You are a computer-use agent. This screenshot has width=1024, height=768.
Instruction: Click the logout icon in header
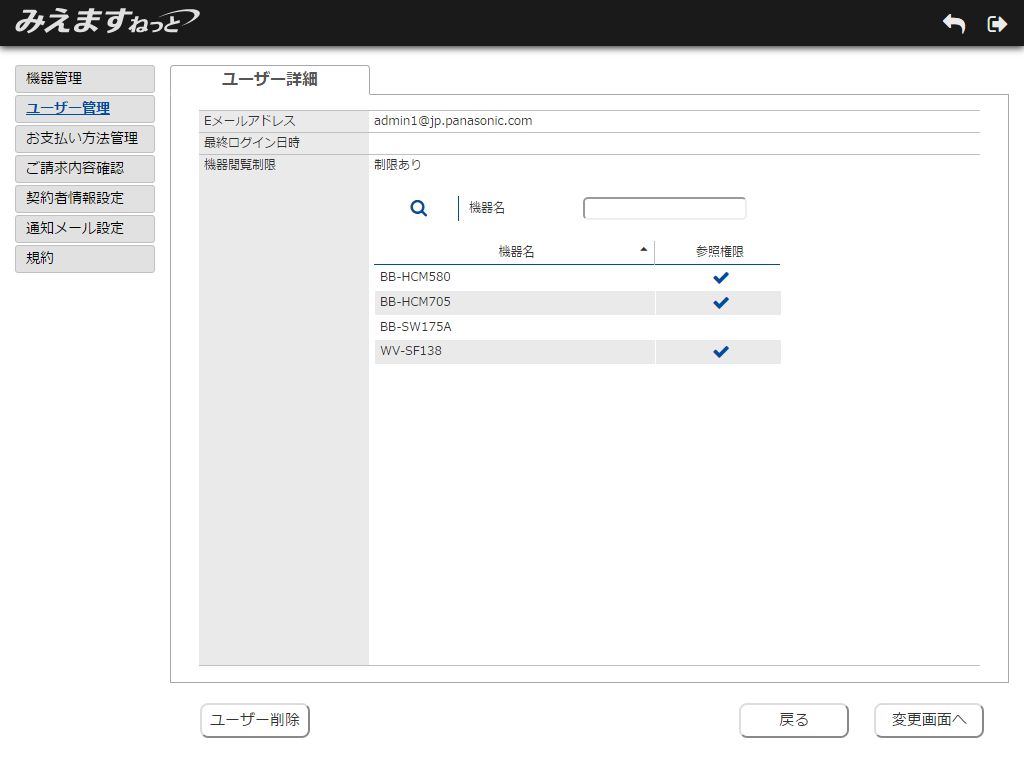click(996, 24)
